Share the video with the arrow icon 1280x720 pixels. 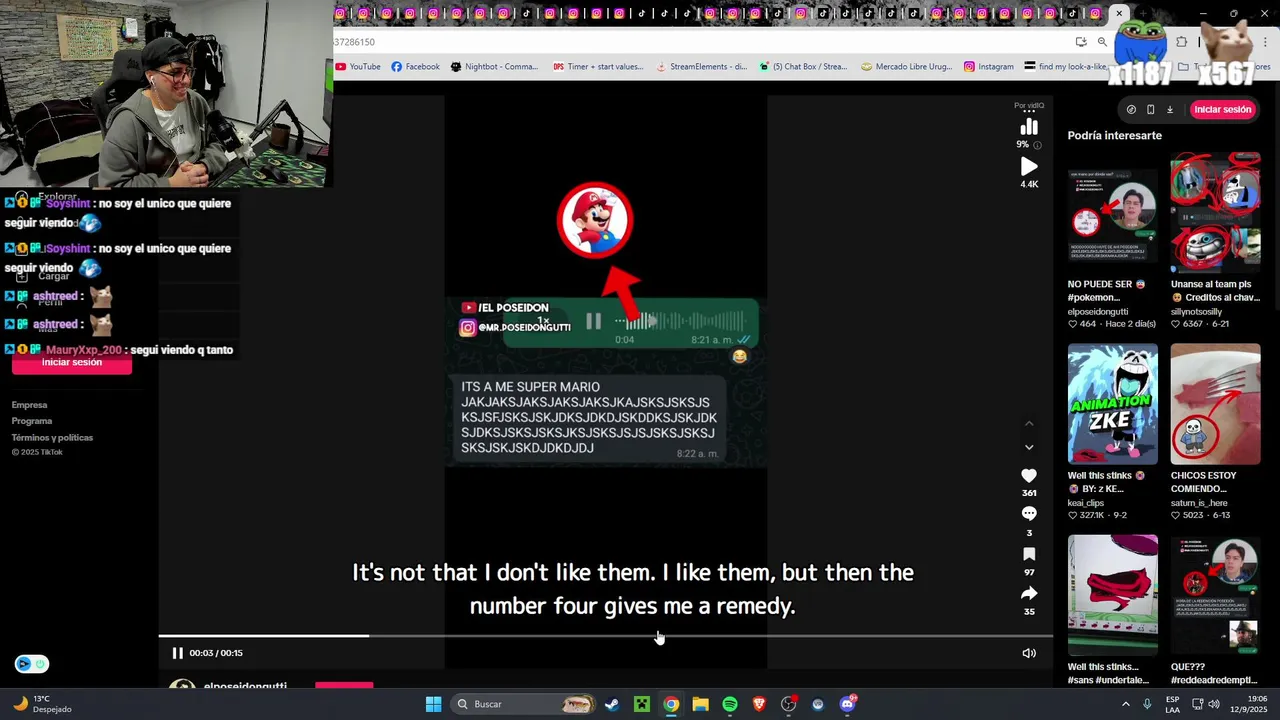click(x=1029, y=593)
